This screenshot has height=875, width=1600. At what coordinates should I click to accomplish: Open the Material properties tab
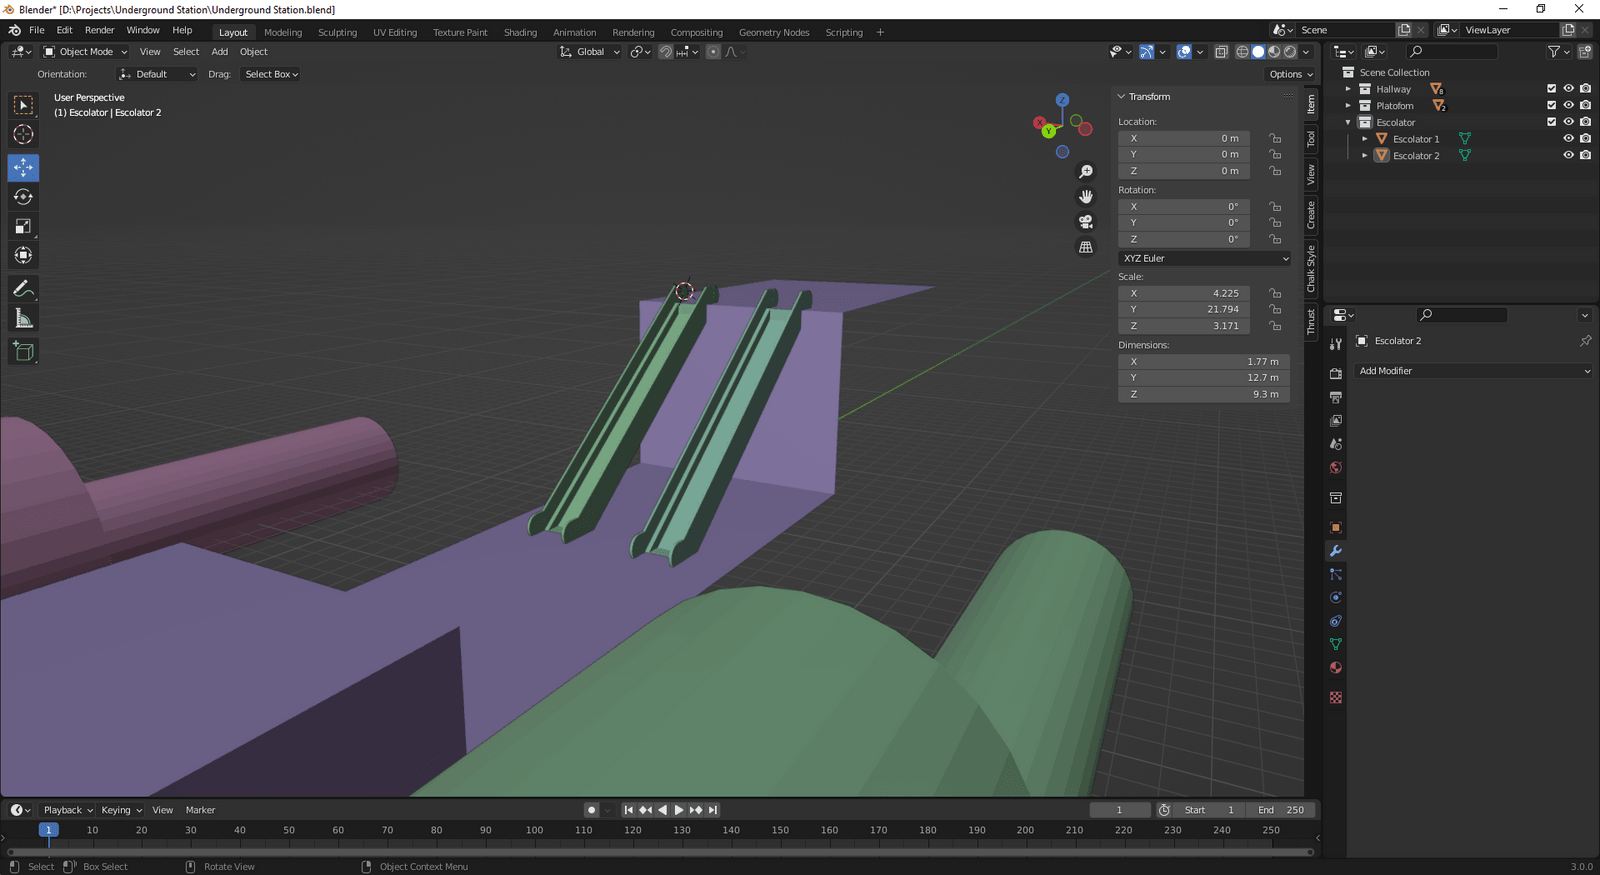tap(1336, 668)
